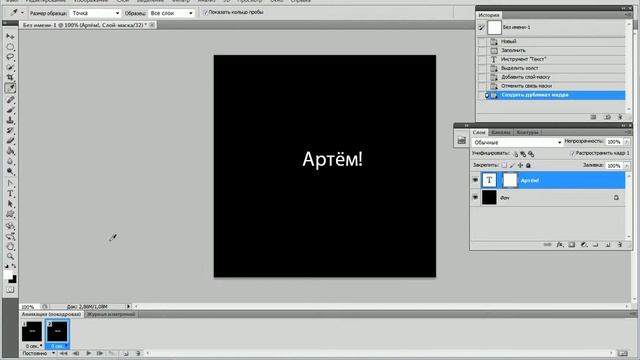The image size is (640, 360).
Task: Add layer mask from Layers panel bottom
Action: (x=571, y=244)
